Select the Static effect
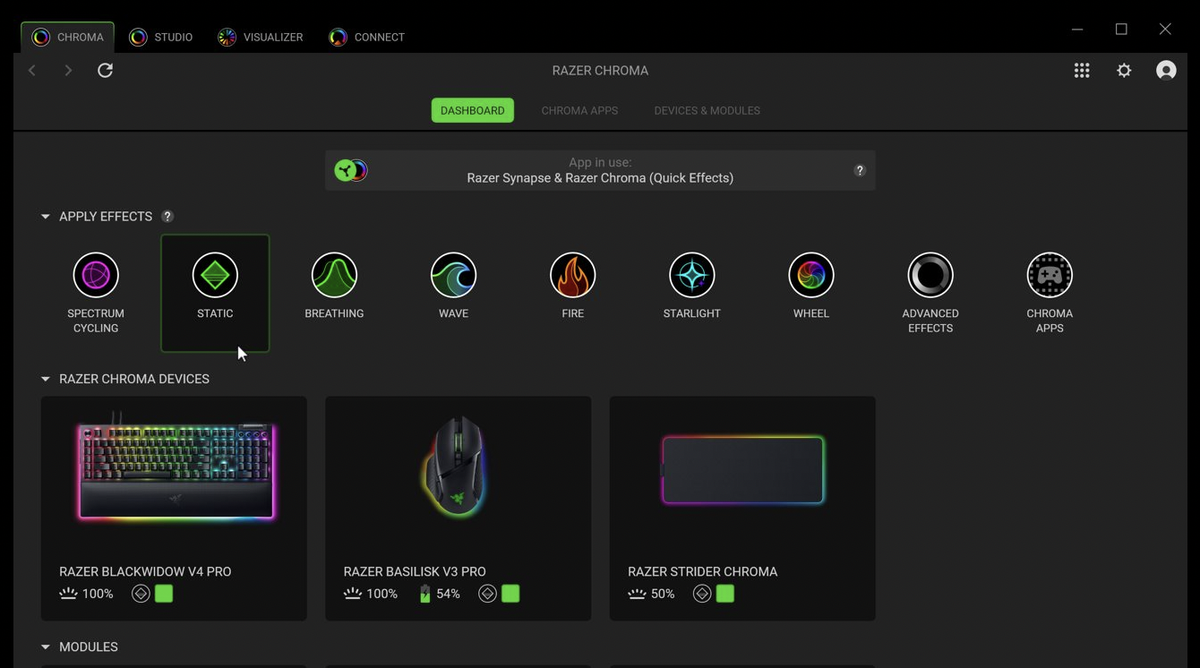This screenshot has width=1200, height=668. click(214, 275)
